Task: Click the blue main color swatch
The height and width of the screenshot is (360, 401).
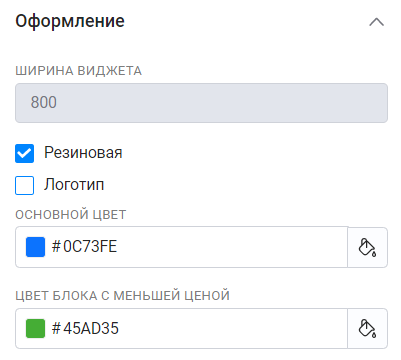Action: 35,247
